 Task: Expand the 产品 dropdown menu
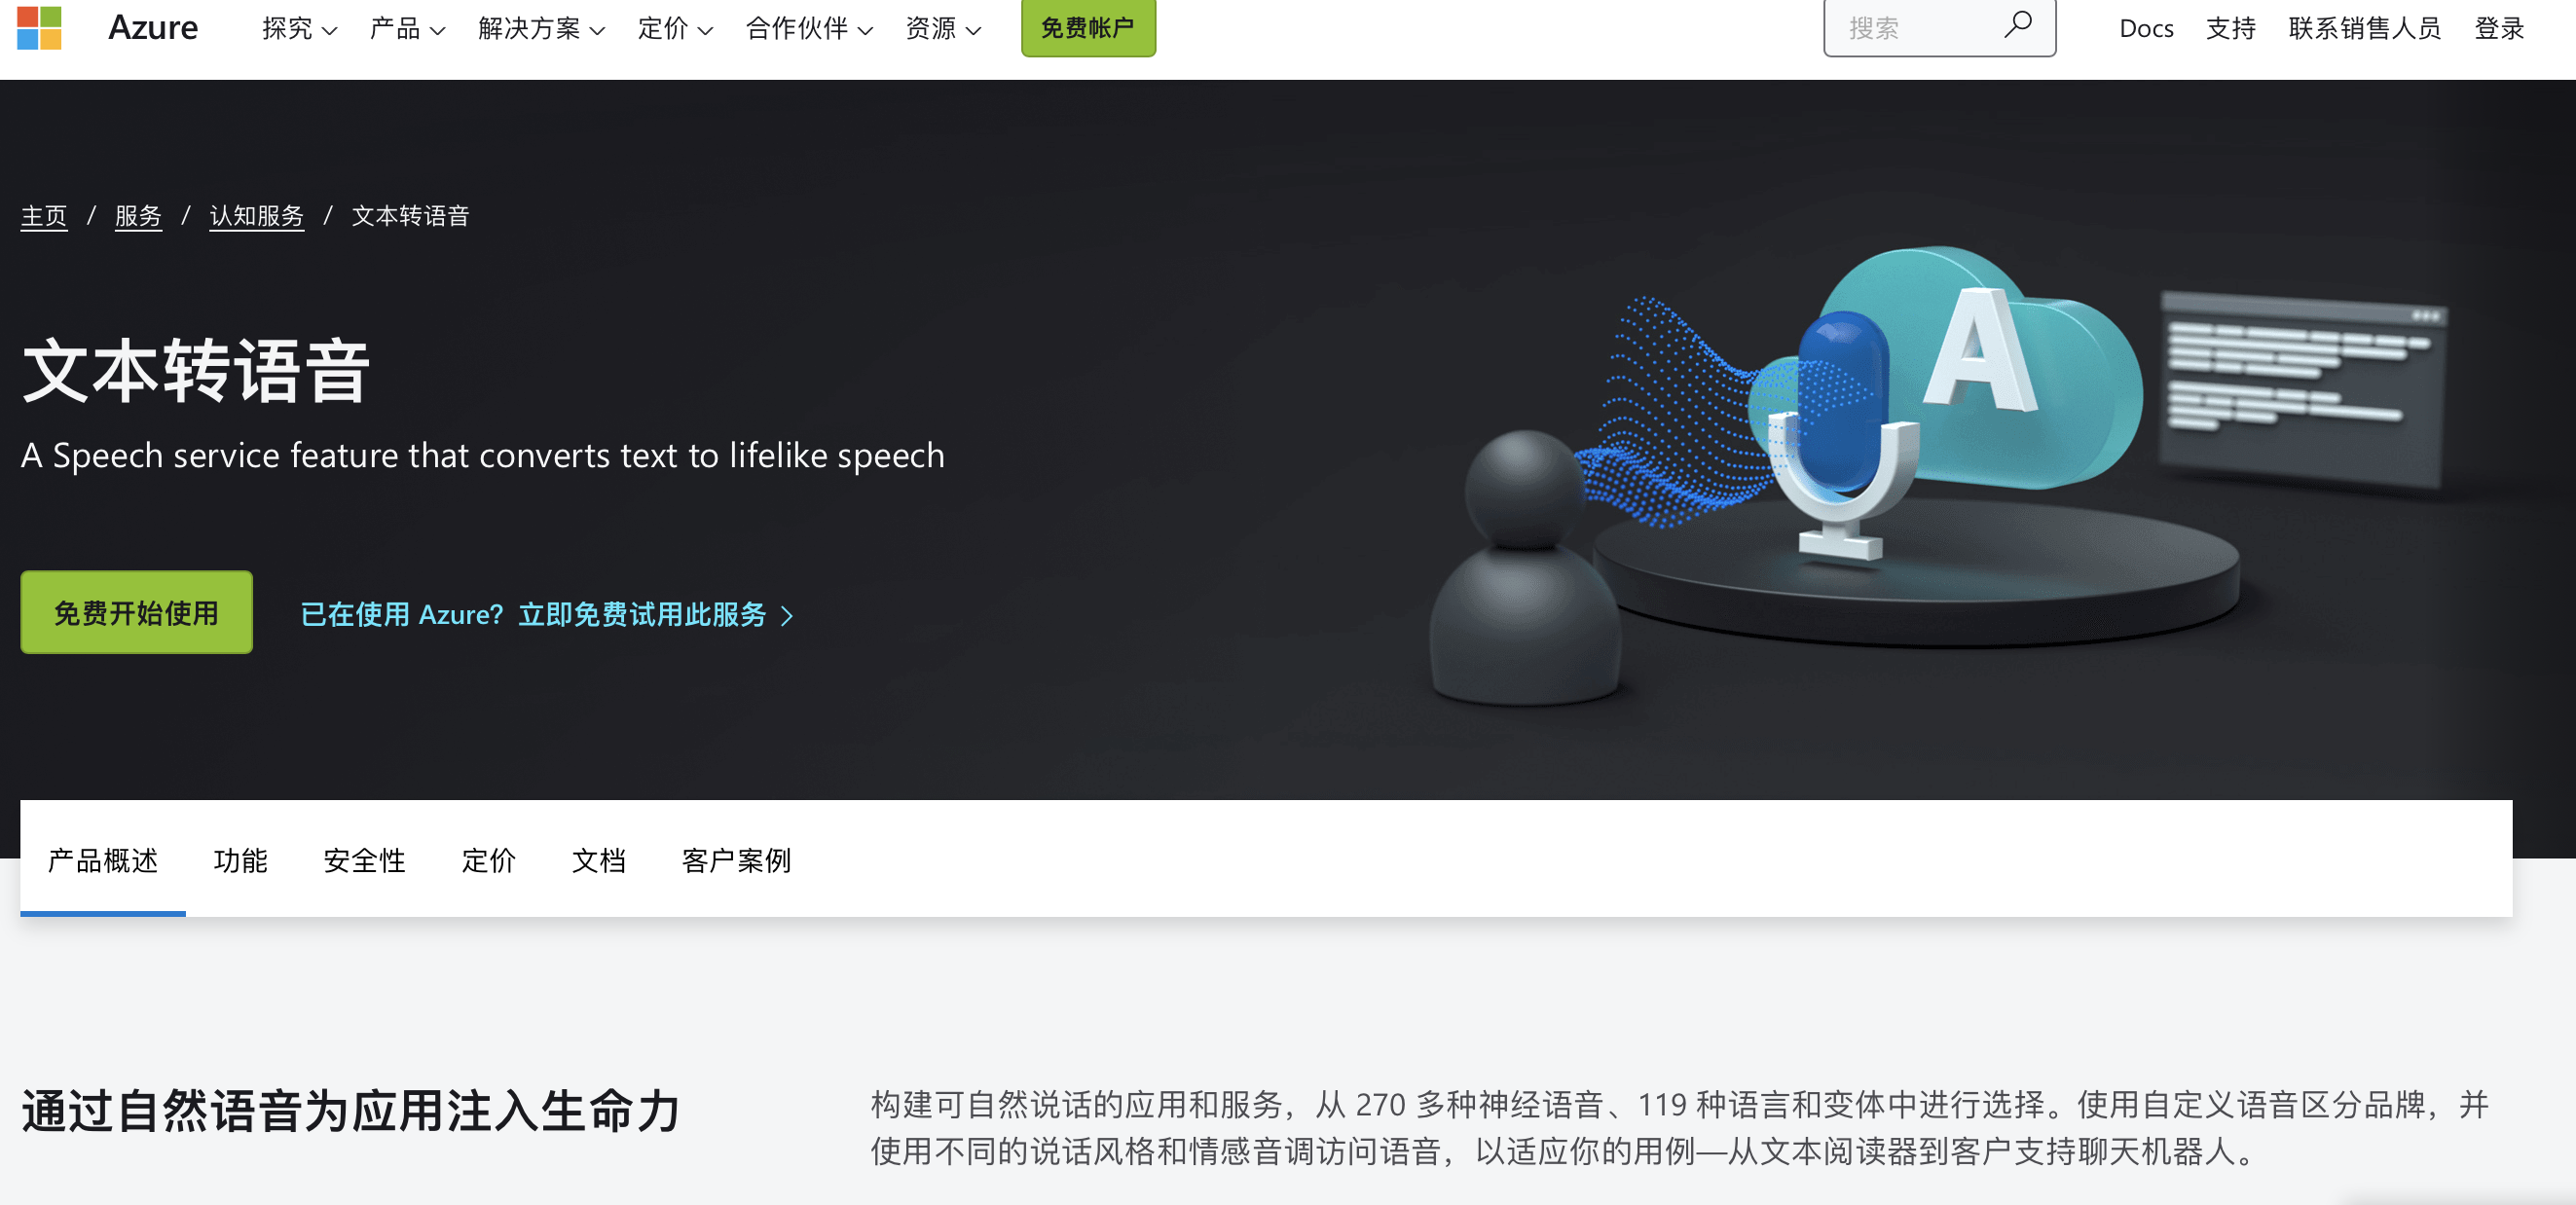pyautogui.click(x=407, y=28)
